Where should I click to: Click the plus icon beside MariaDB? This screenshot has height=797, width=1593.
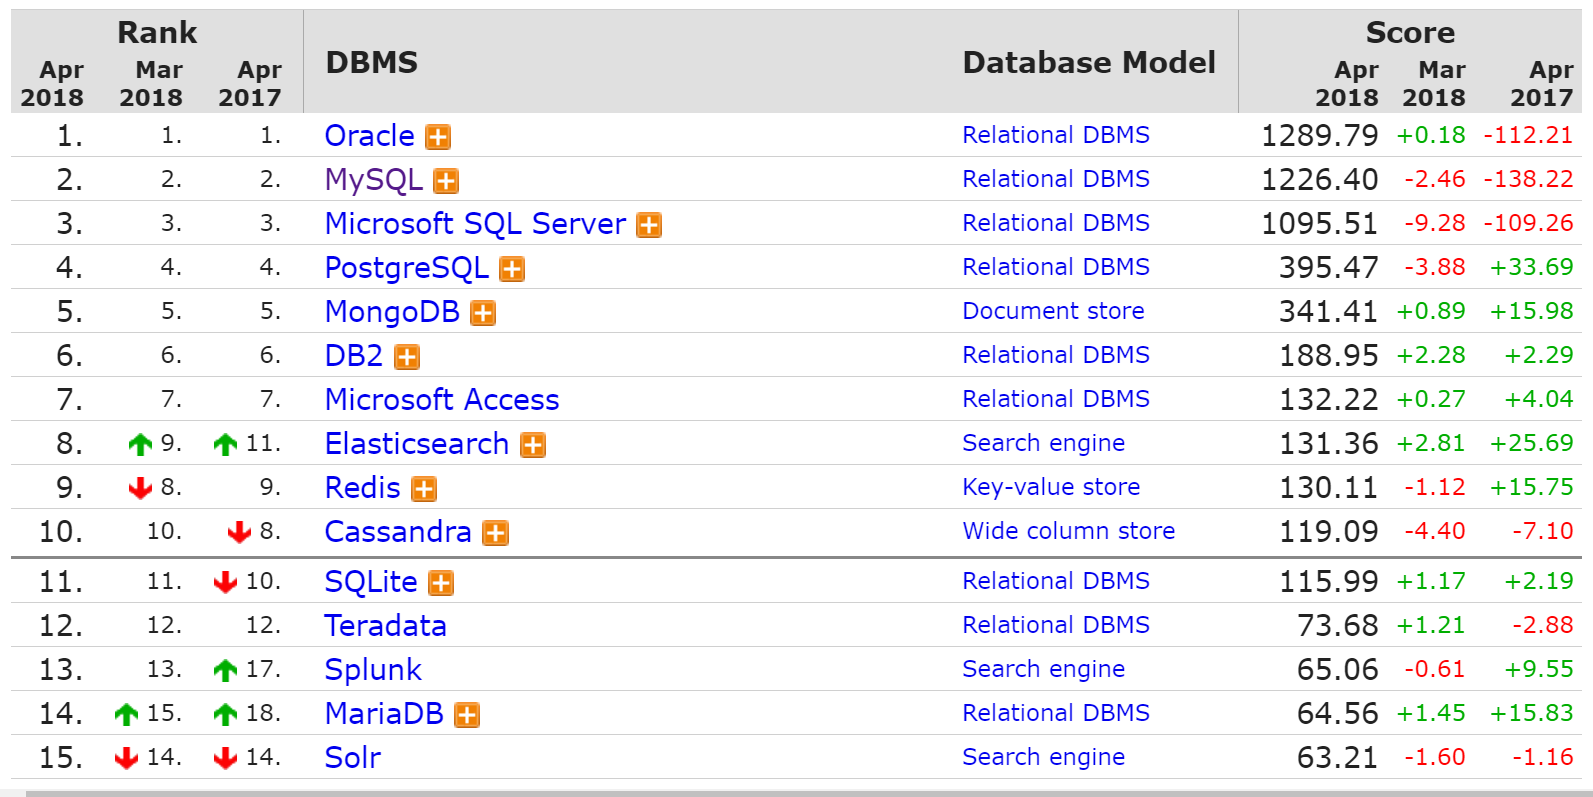[x=467, y=715]
